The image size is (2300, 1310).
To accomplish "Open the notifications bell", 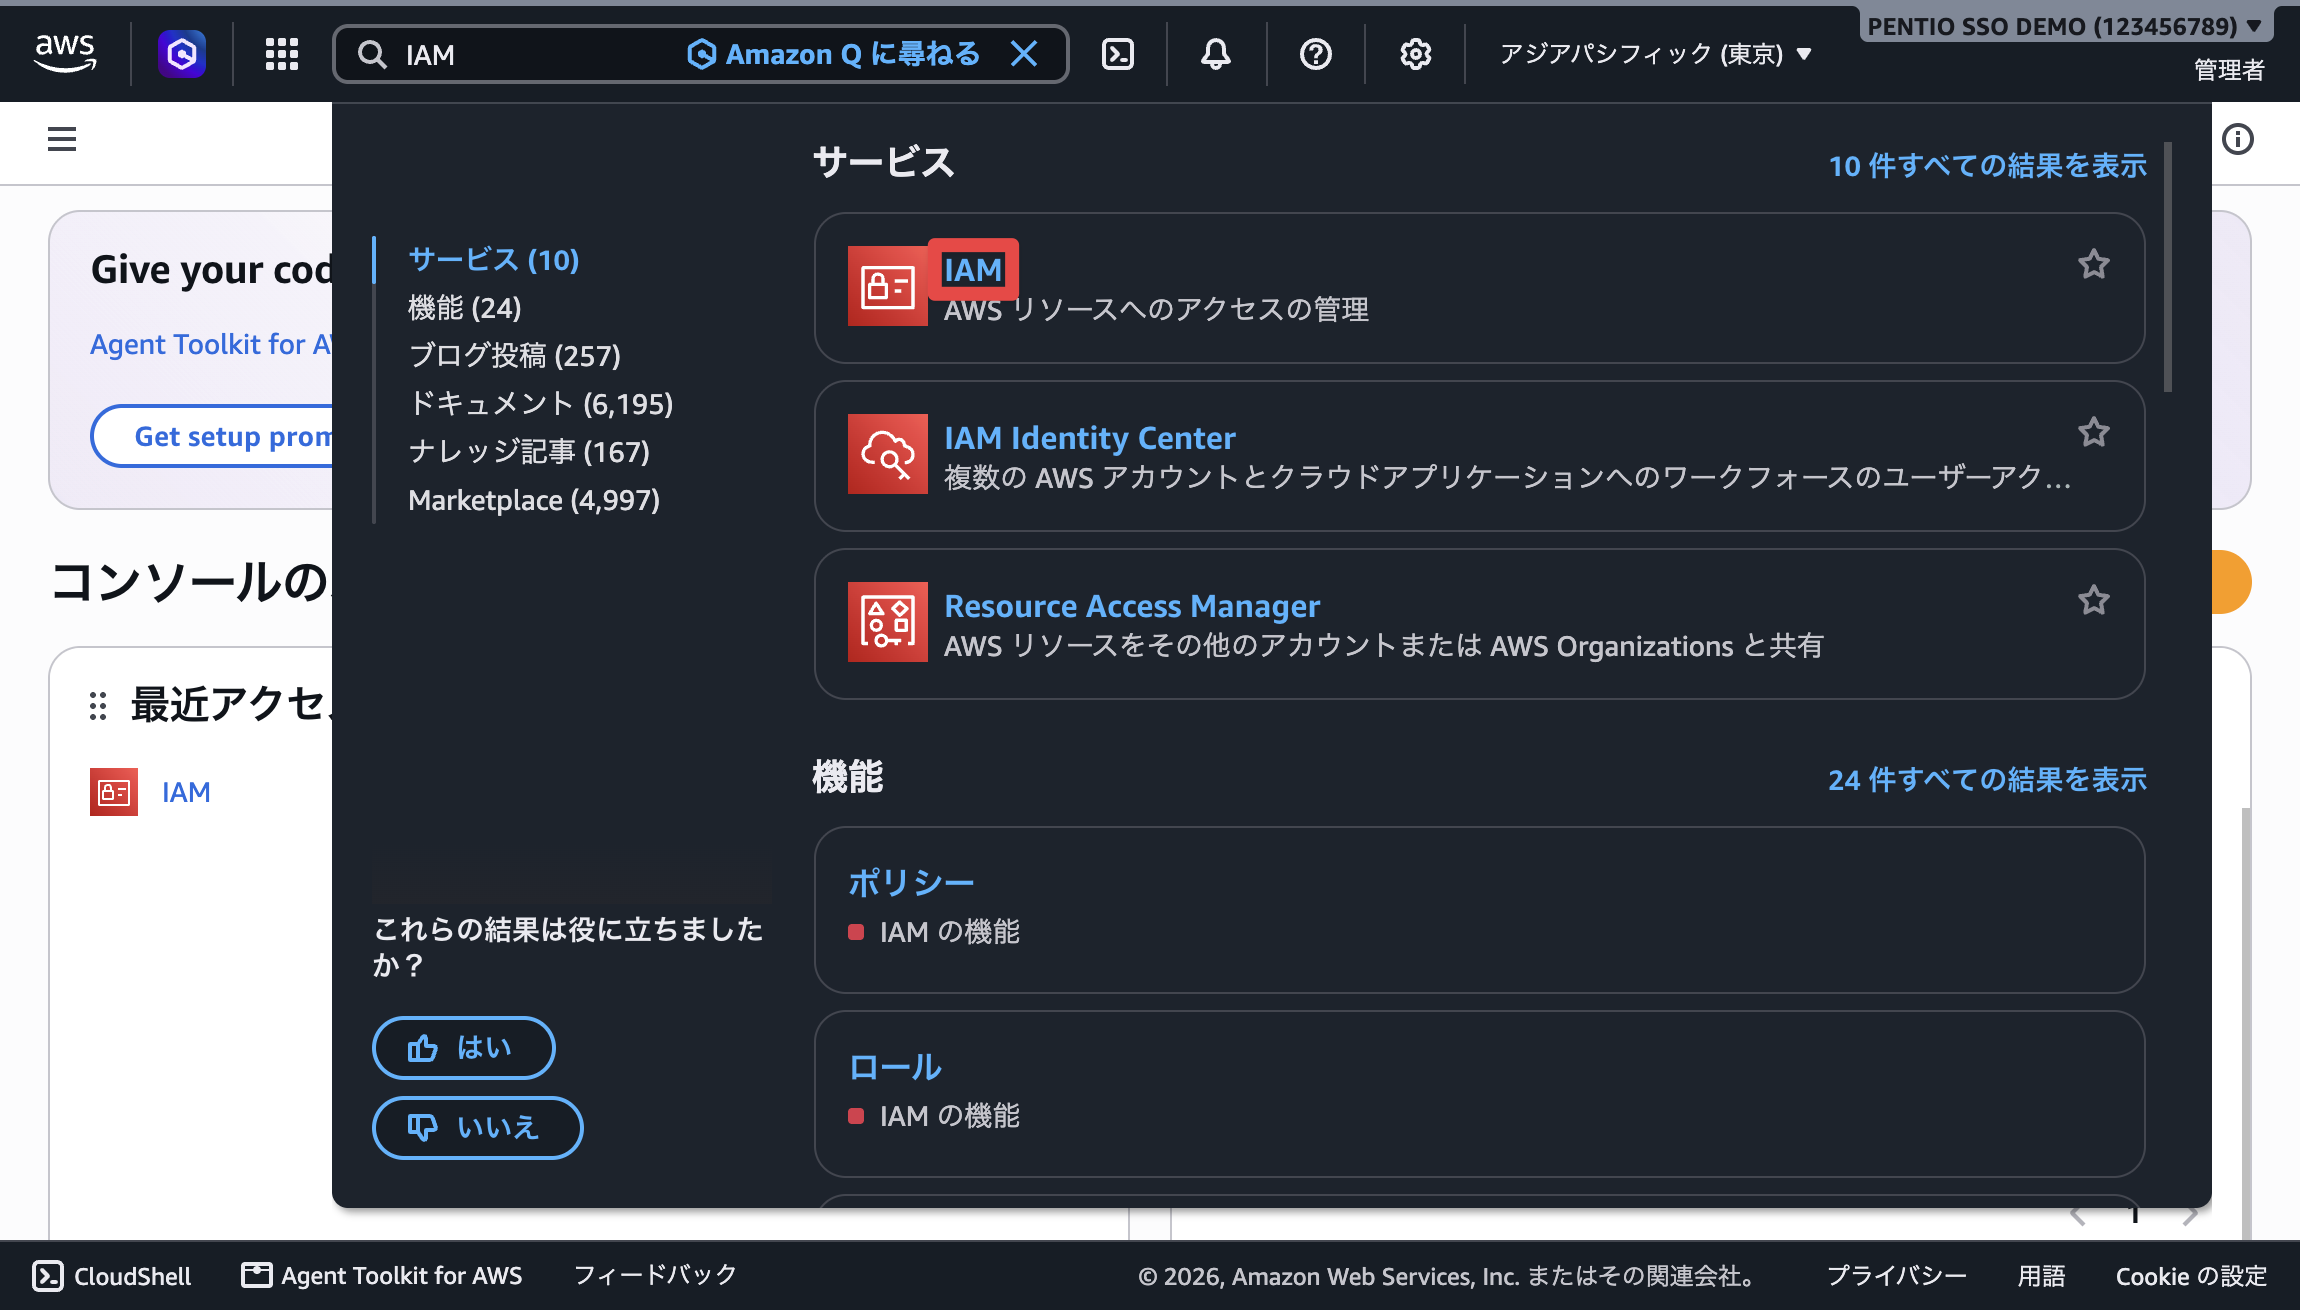I will click(1216, 54).
